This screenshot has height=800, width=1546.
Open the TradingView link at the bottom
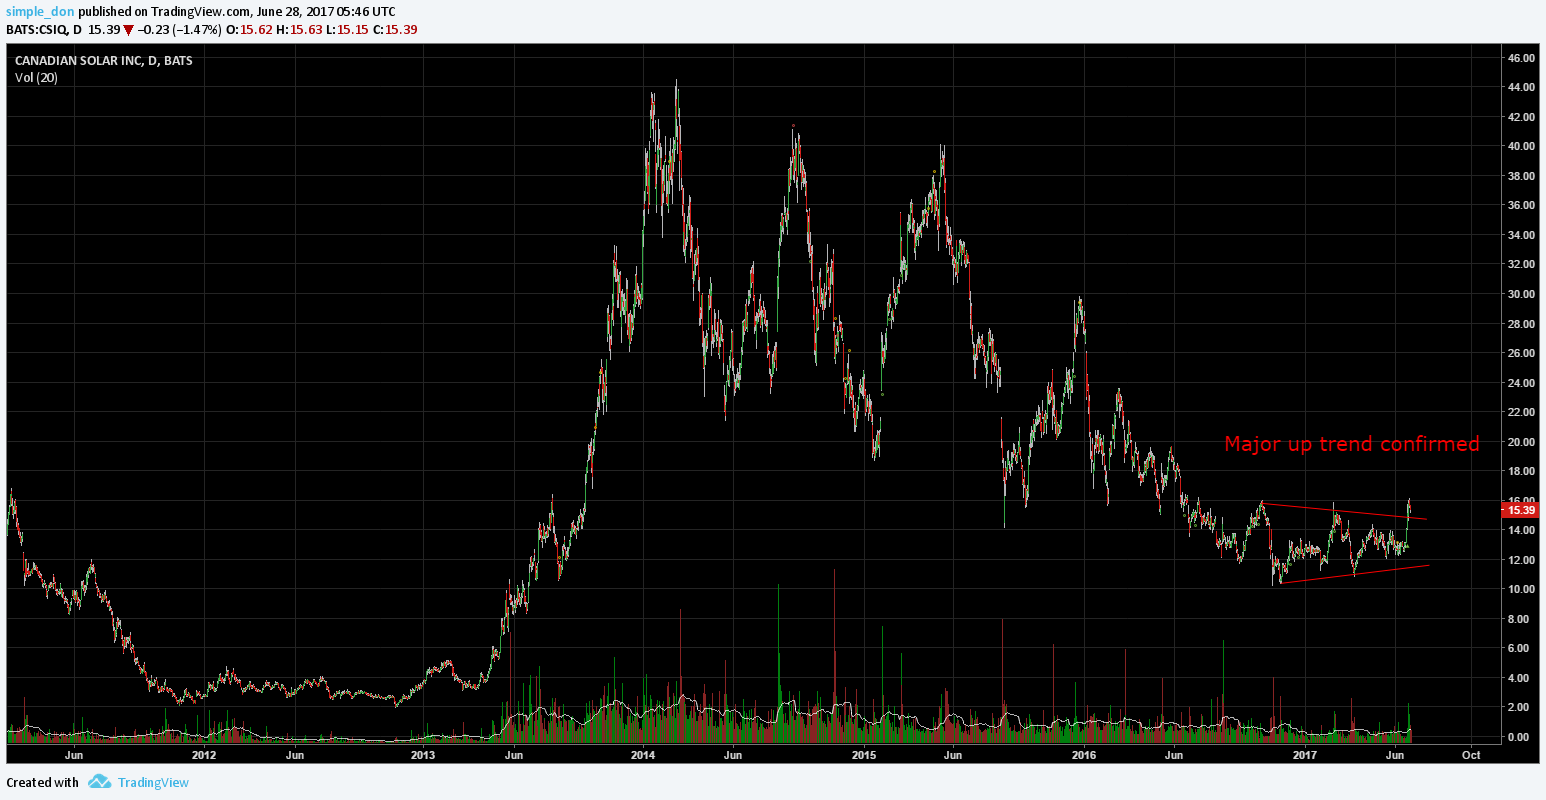pos(153,782)
